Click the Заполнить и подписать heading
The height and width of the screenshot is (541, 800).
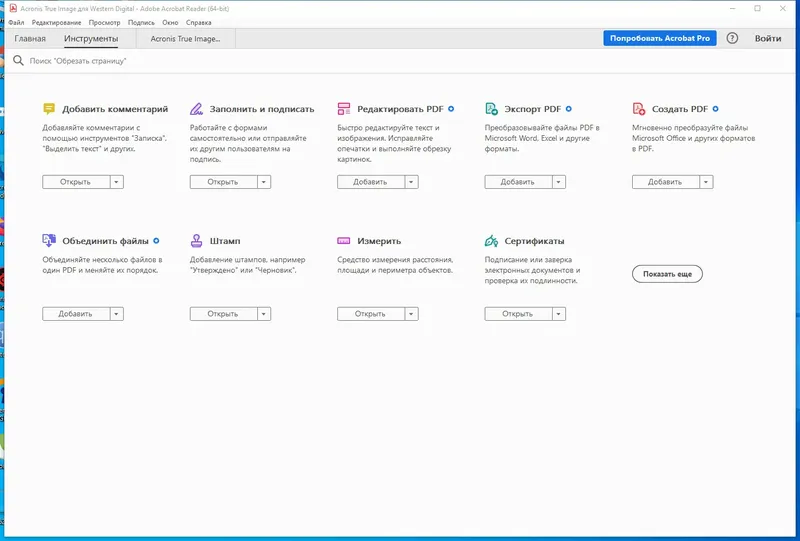pos(262,109)
